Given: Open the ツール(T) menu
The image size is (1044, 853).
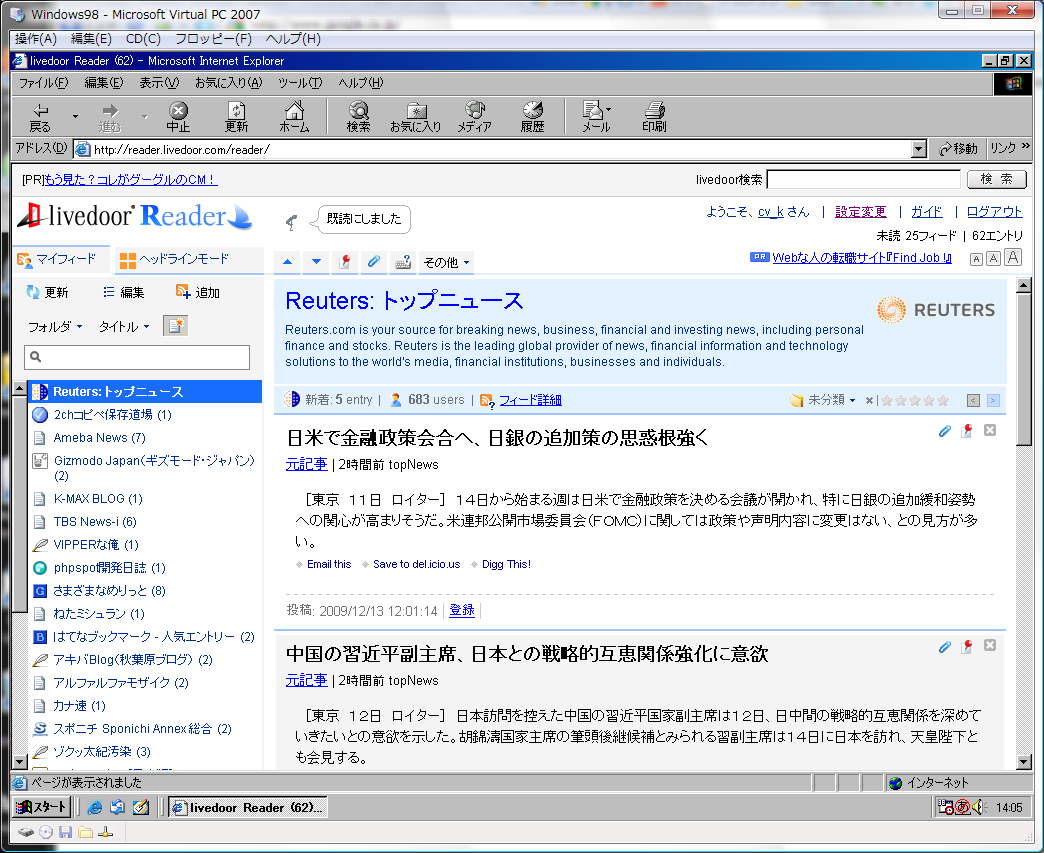Looking at the screenshot, I should 300,83.
